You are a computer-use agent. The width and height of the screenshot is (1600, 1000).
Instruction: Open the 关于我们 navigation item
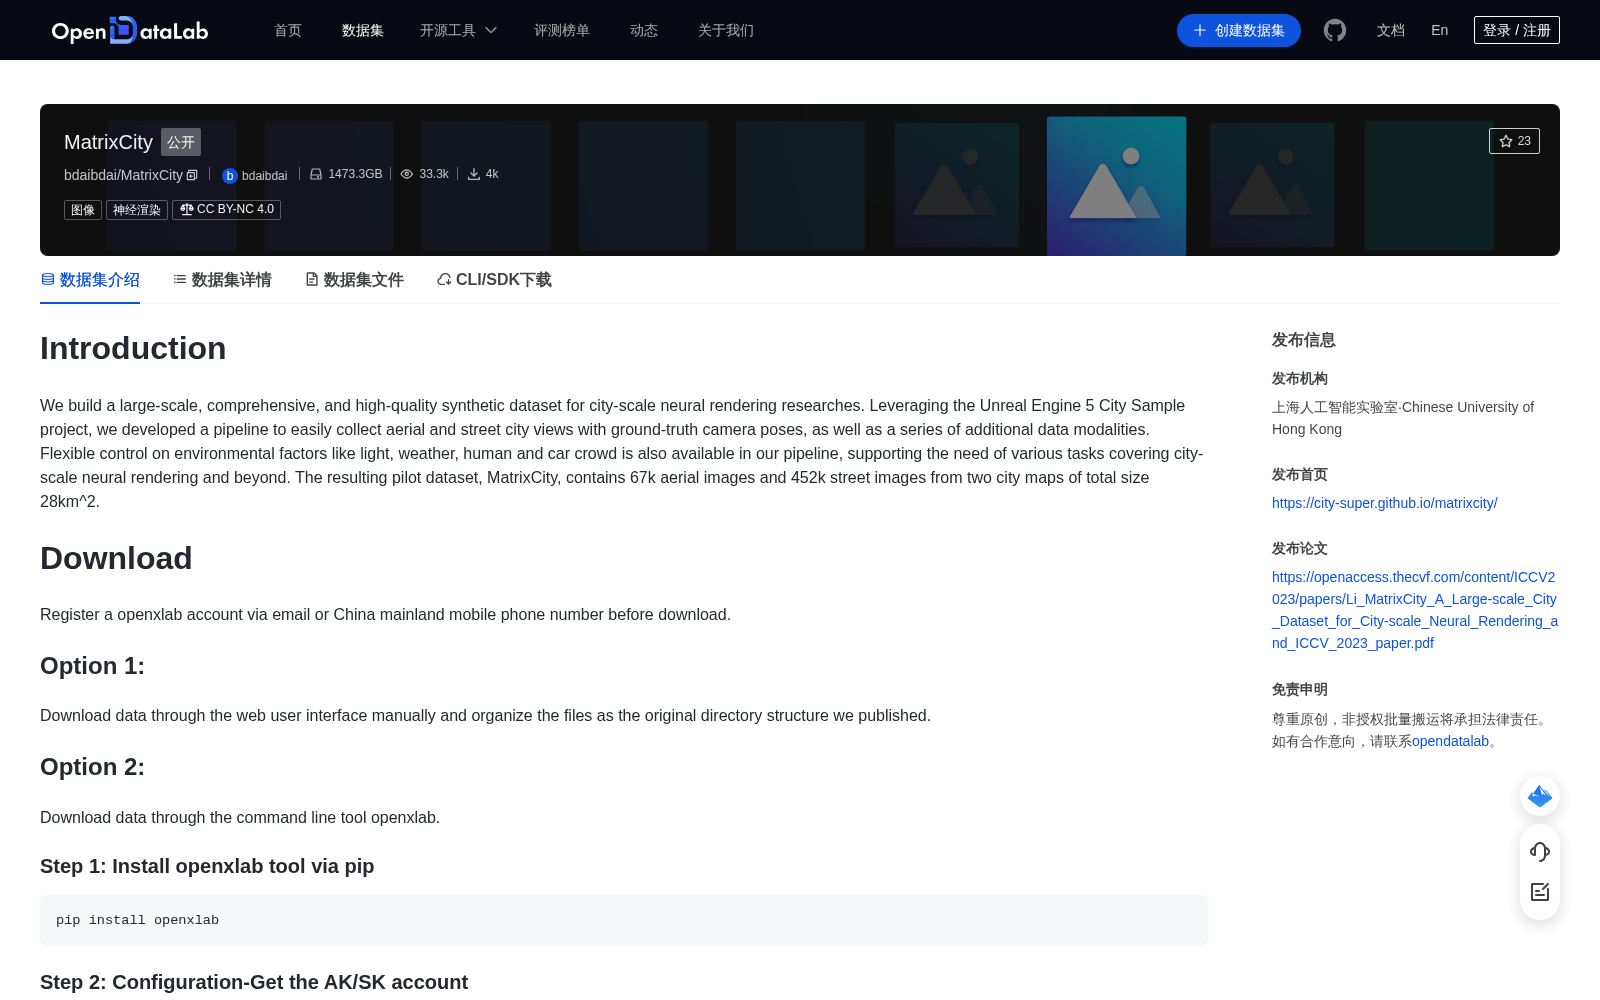pyautogui.click(x=726, y=30)
